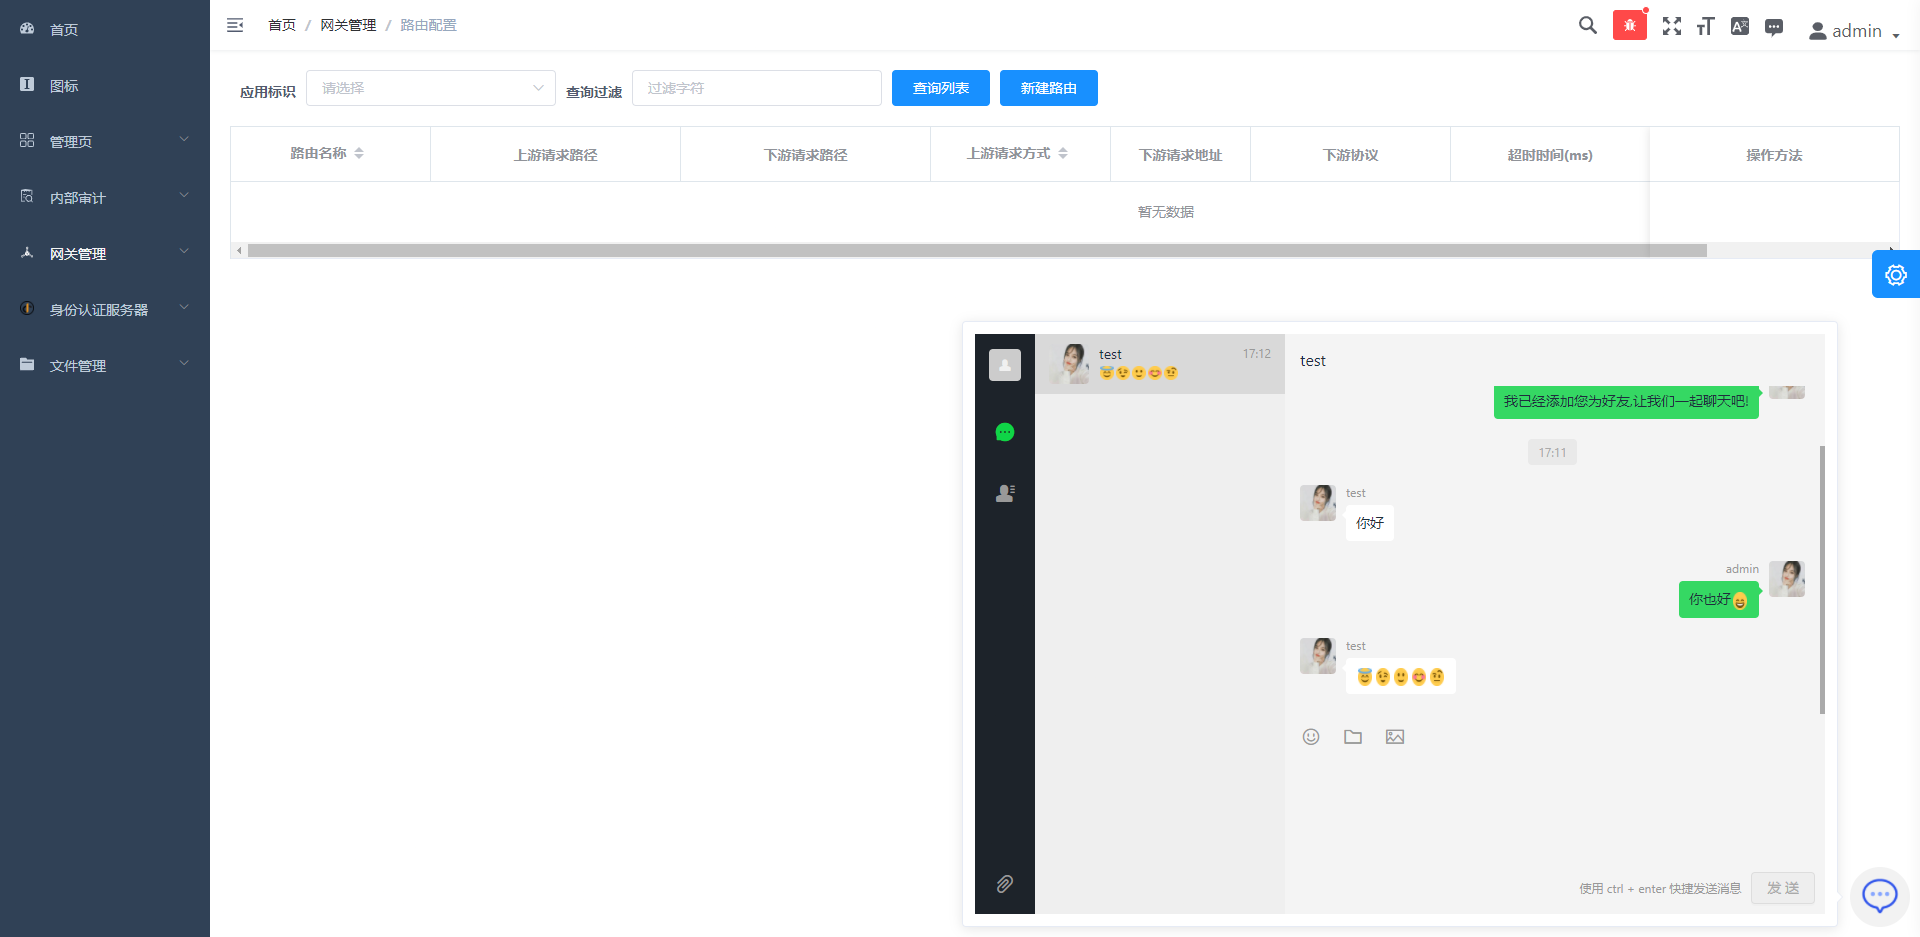The width and height of the screenshot is (1920, 937).
Task: Collapse the sidebar with the hamburger icon
Action: [x=235, y=25]
